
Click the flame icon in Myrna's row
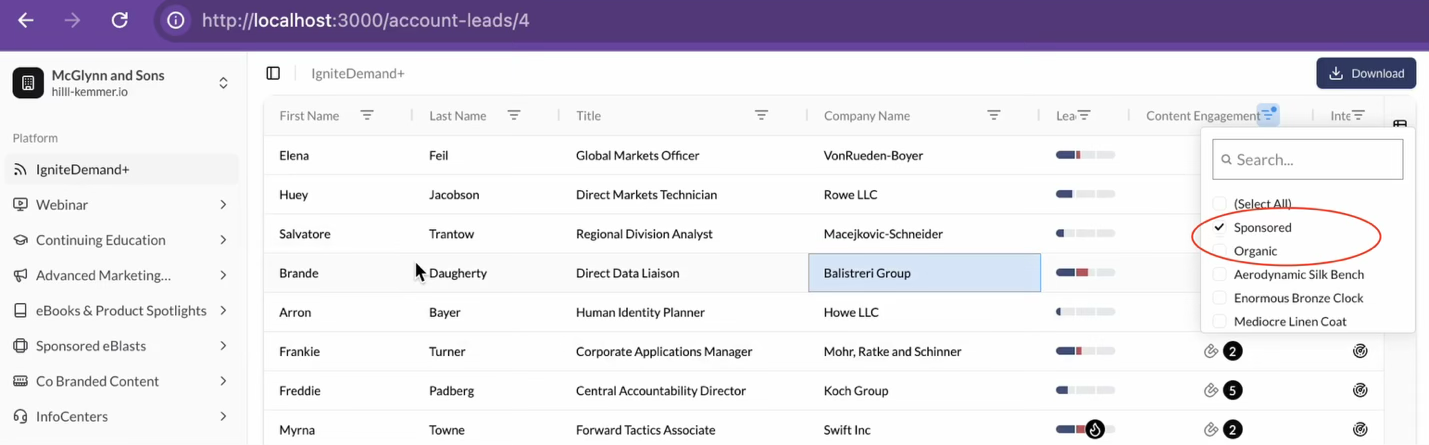click(x=1095, y=430)
